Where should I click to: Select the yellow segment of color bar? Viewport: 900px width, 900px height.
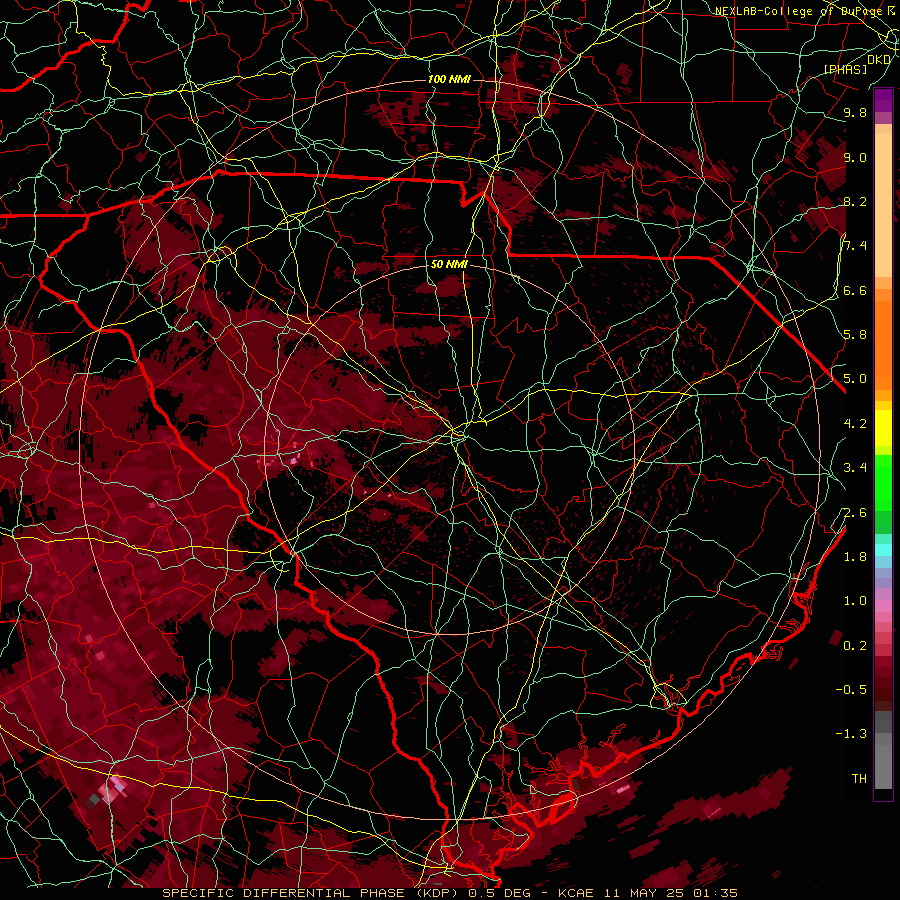(883, 428)
